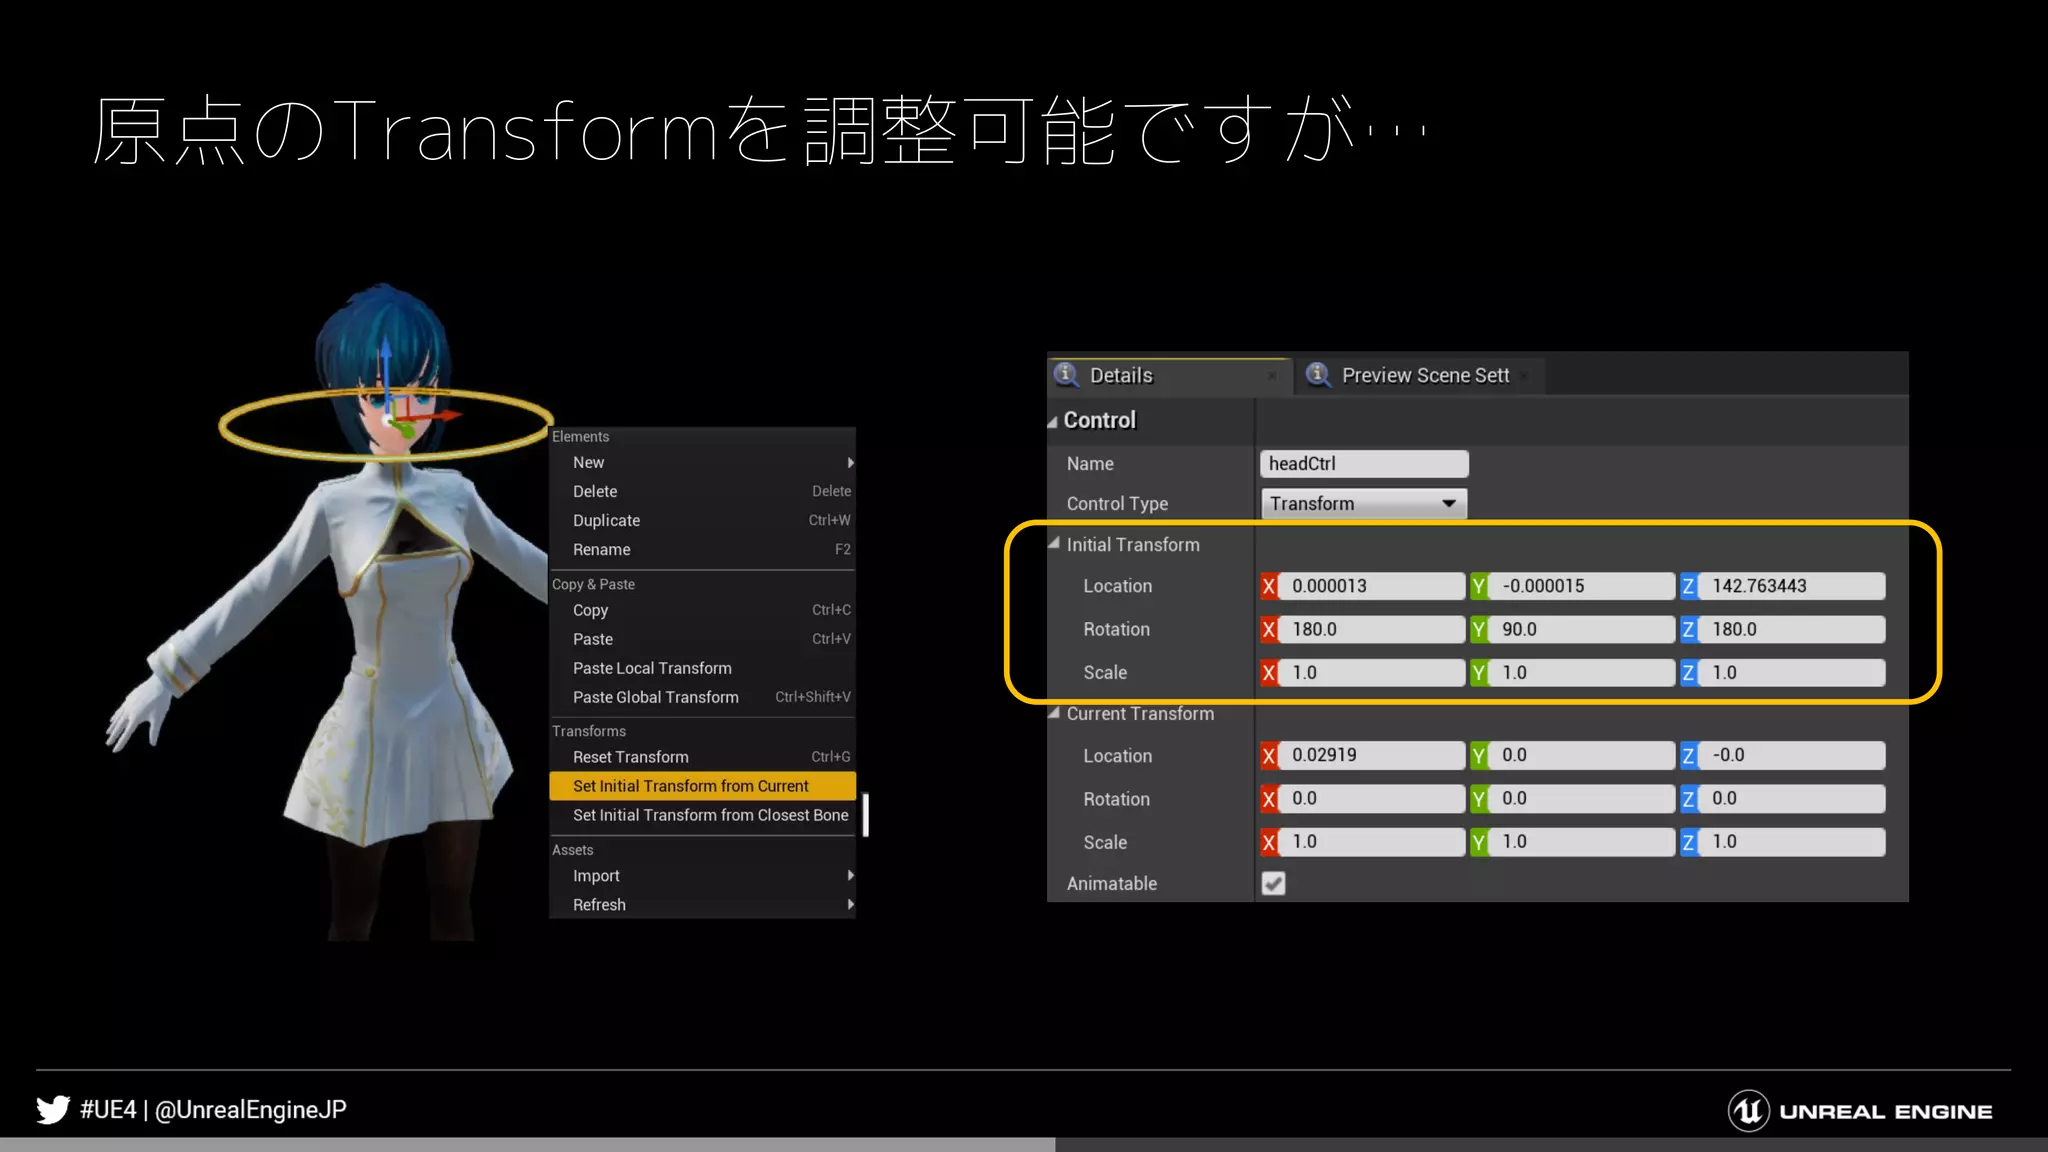2048x1152 pixels.
Task: Toggle the Animatable checkbox
Action: (1273, 883)
